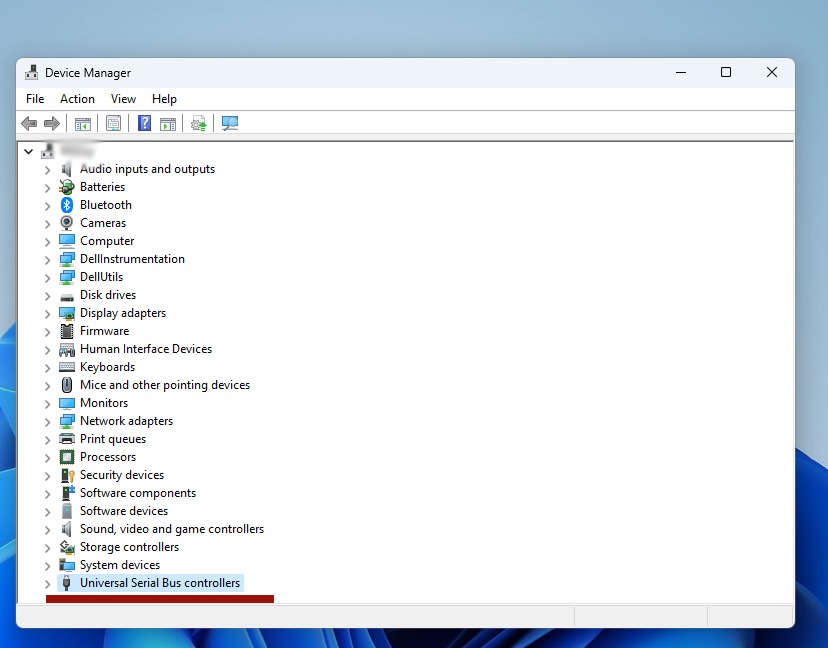Open the Help menu
This screenshot has height=648, width=828.
[x=164, y=98]
